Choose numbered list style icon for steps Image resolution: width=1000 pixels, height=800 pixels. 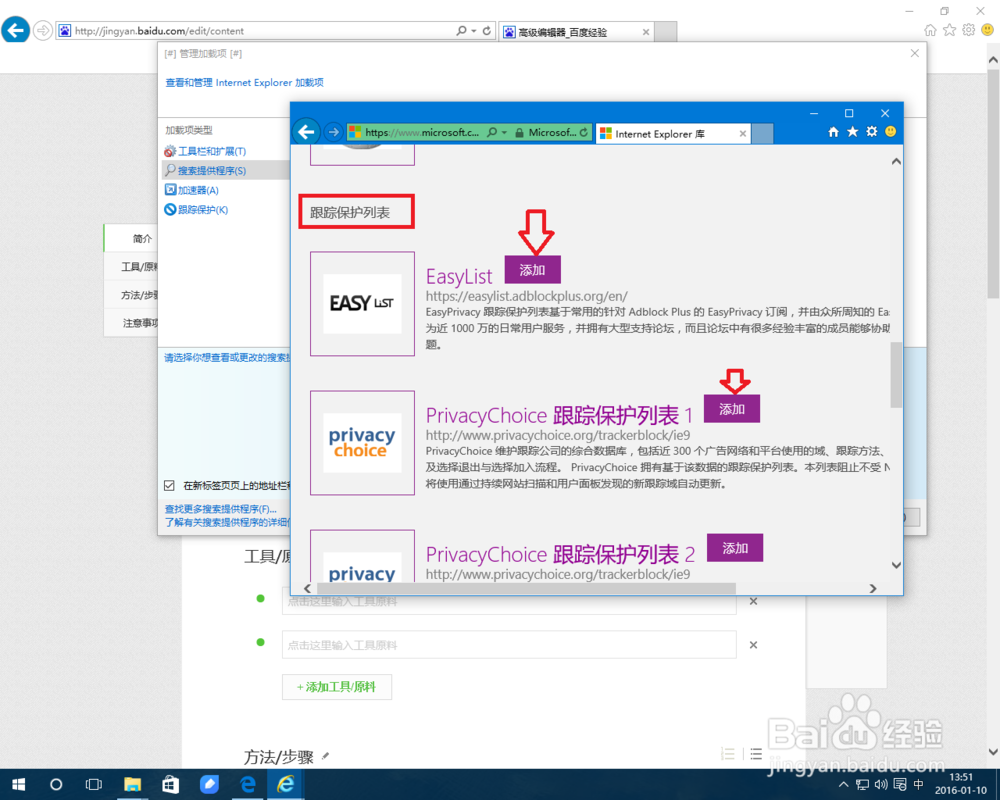click(728, 754)
